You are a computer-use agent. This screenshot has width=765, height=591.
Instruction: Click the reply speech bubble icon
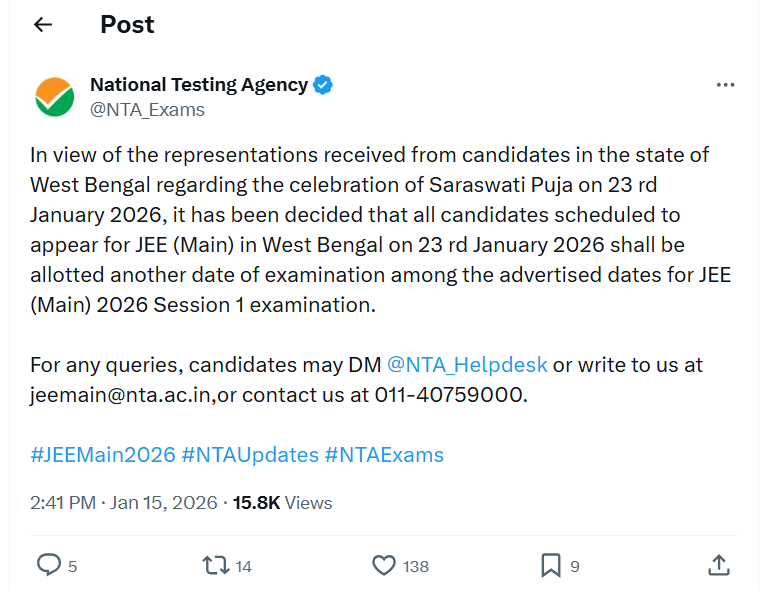click(x=49, y=565)
